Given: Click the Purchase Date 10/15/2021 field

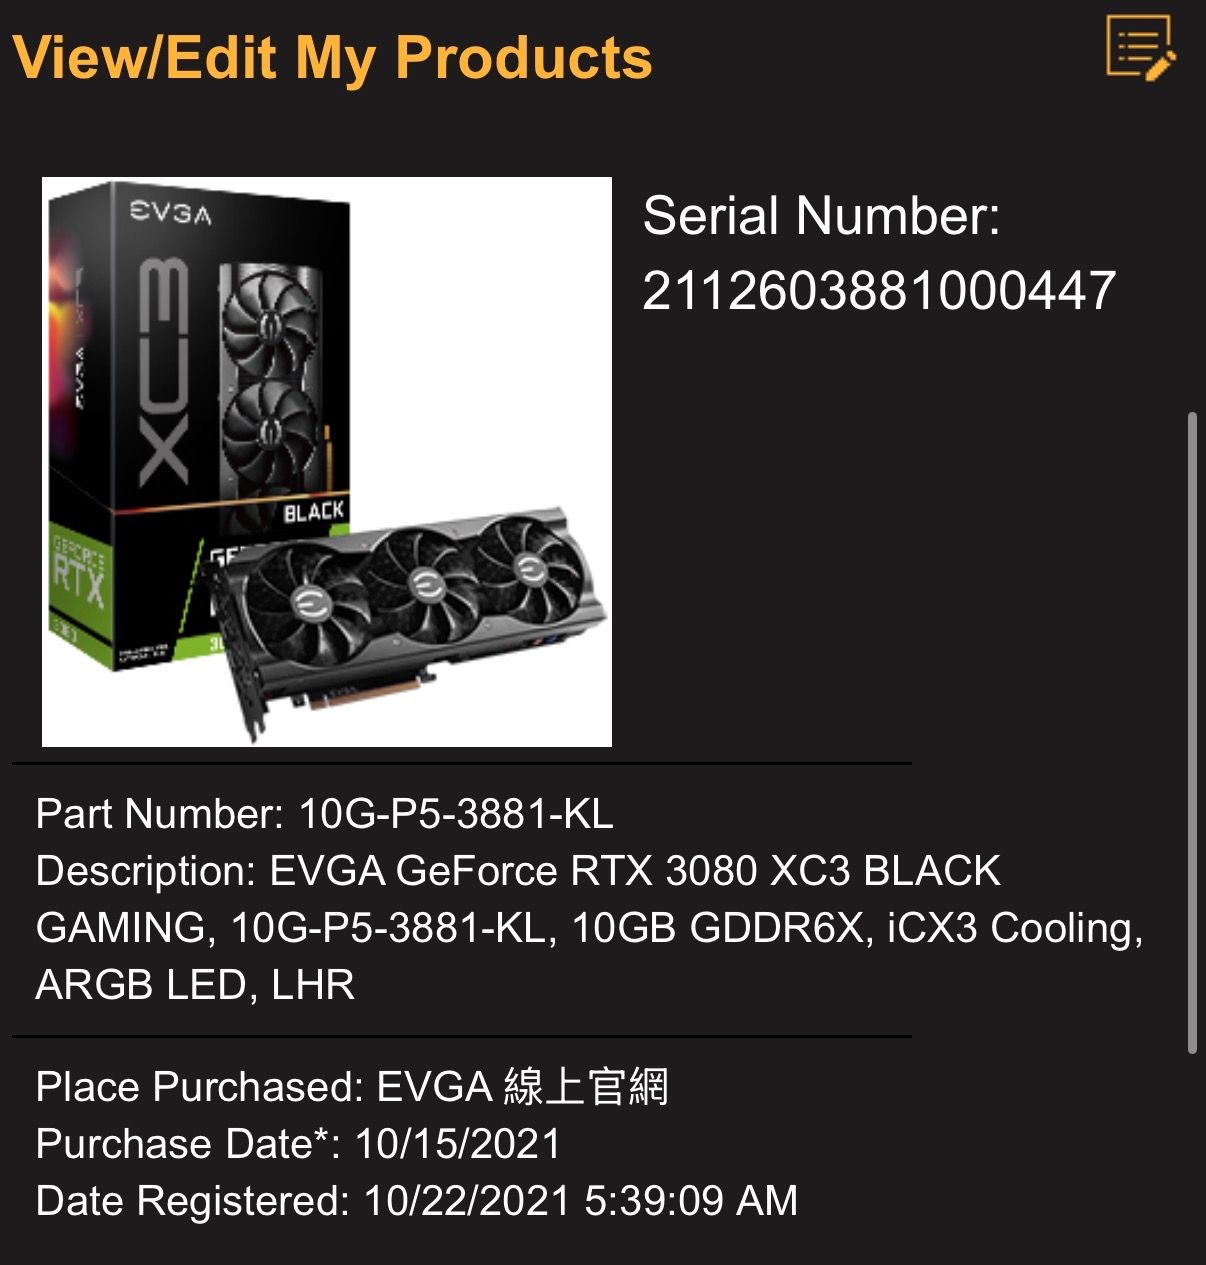Looking at the screenshot, I should (x=298, y=1144).
